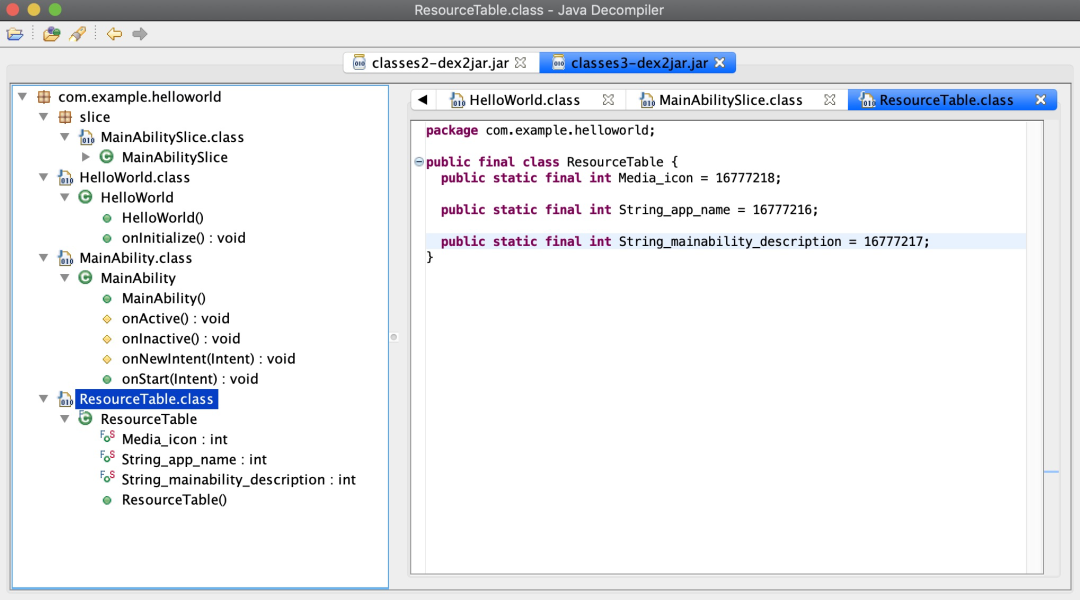The image size is (1080, 600).
Task: Click the HelloWorld class icon in tree
Action: pyautogui.click(x=86, y=197)
